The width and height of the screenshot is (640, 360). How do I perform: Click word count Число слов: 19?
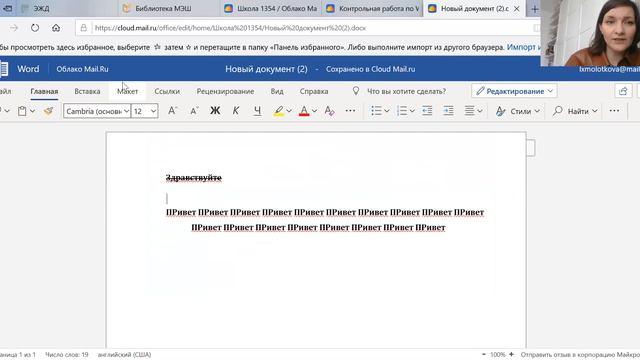point(67,354)
